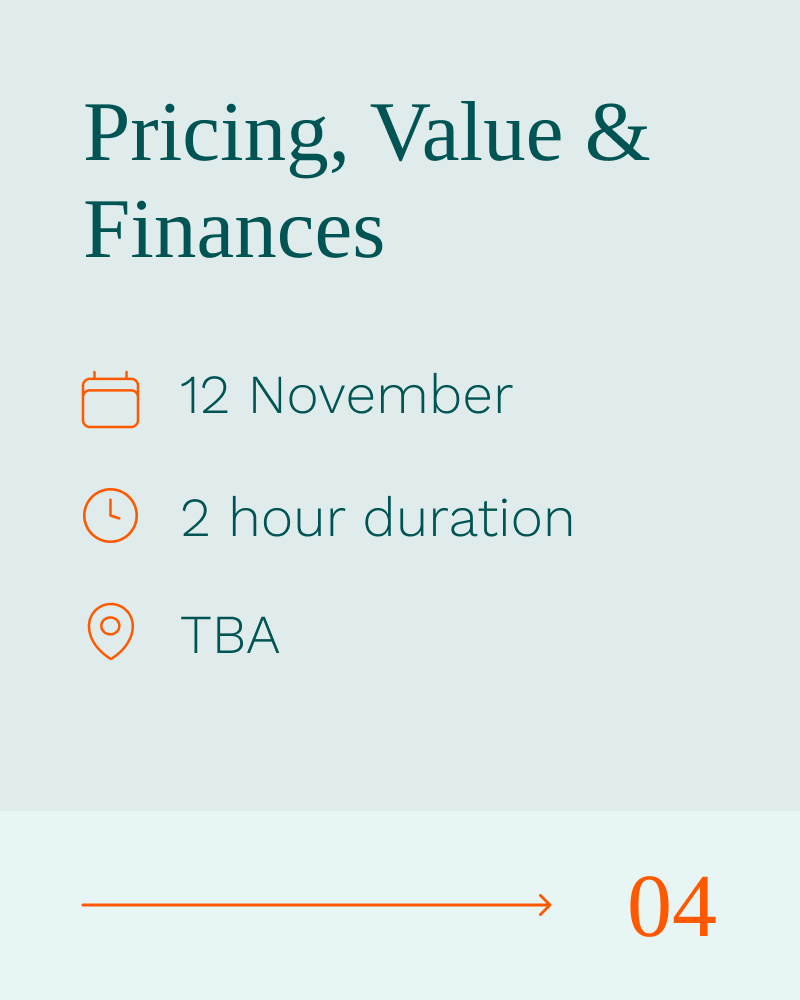800x1000 pixels.
Task: Click the number 12 beside calendar icon
Action: (204, 396)
